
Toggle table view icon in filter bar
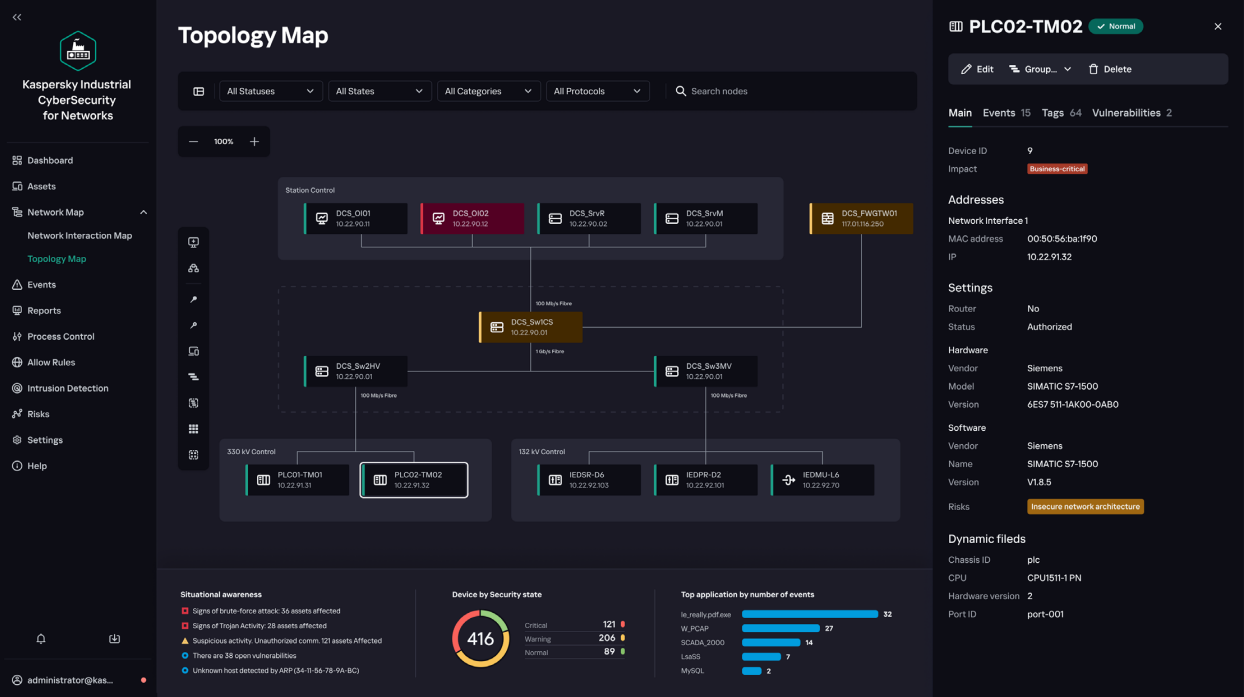(199, 91)
